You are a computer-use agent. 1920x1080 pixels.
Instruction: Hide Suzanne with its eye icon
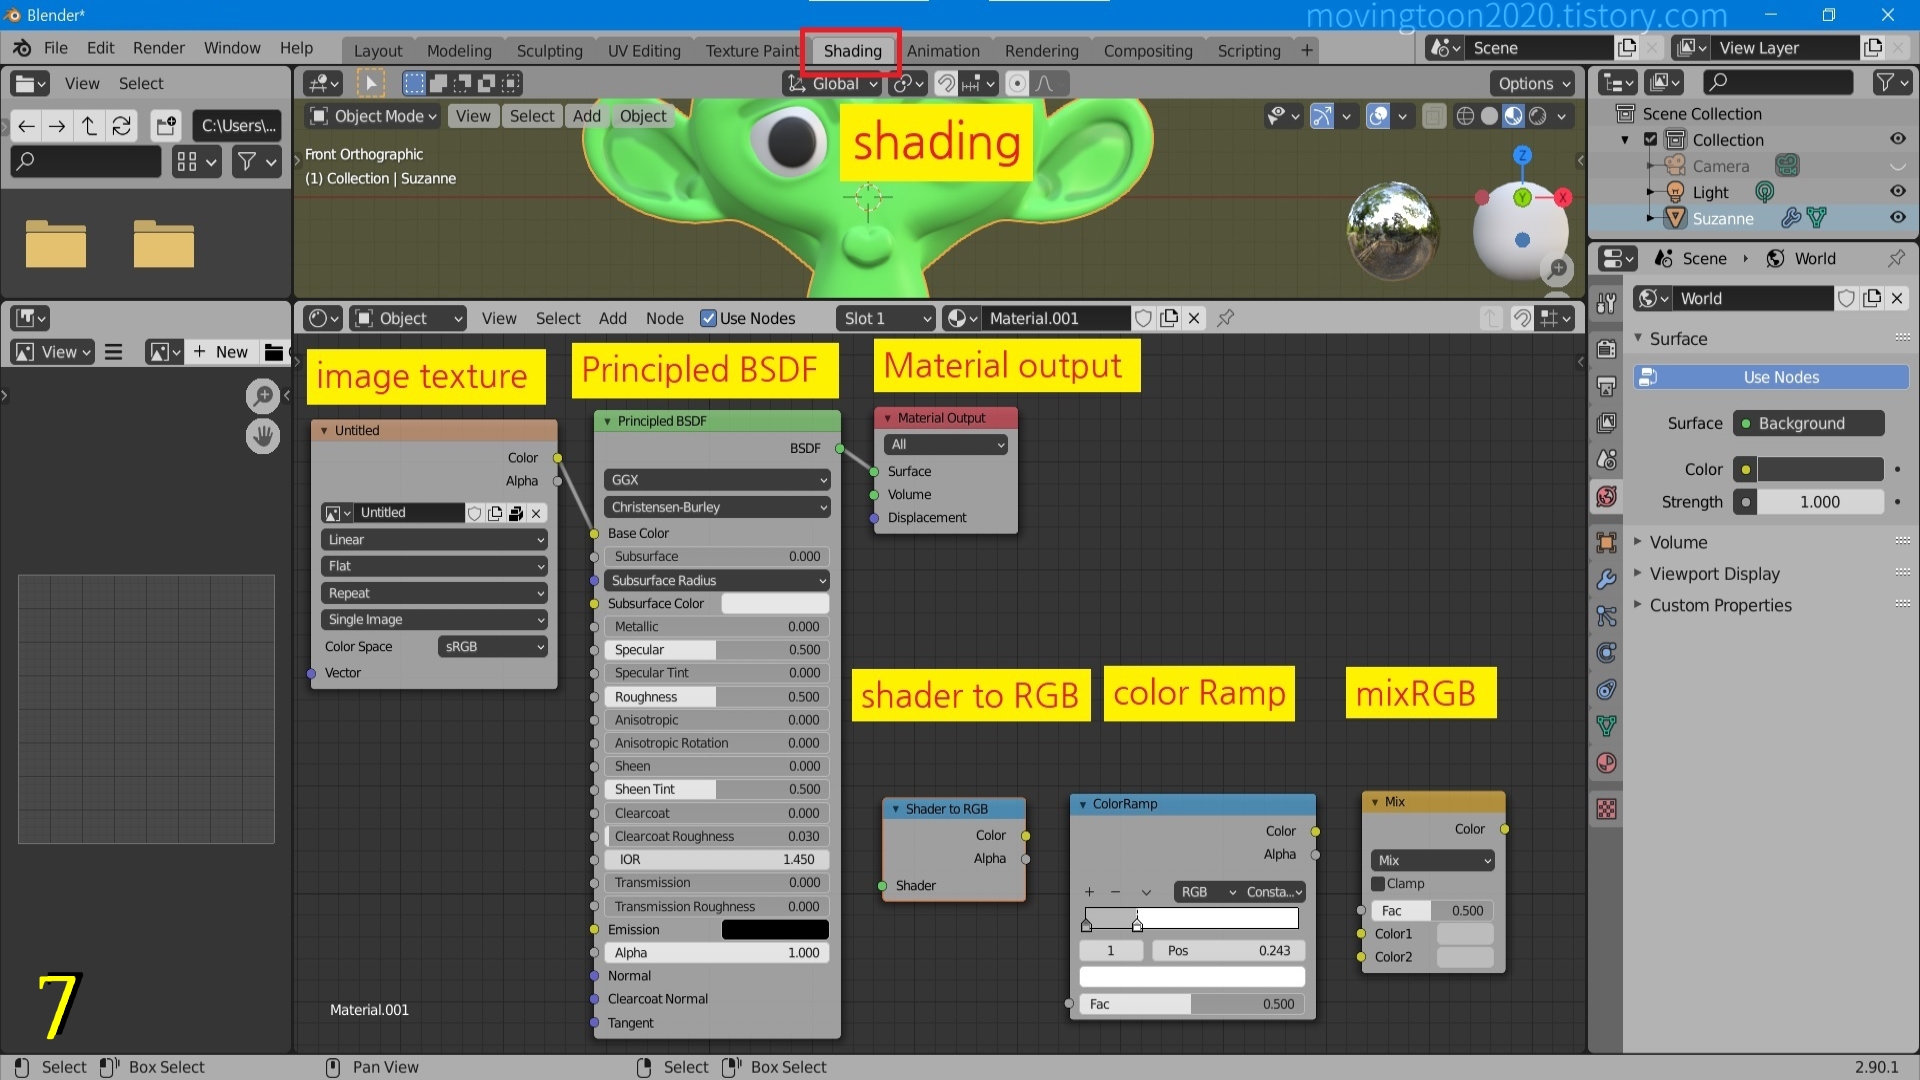click(x=1897, y=218)
